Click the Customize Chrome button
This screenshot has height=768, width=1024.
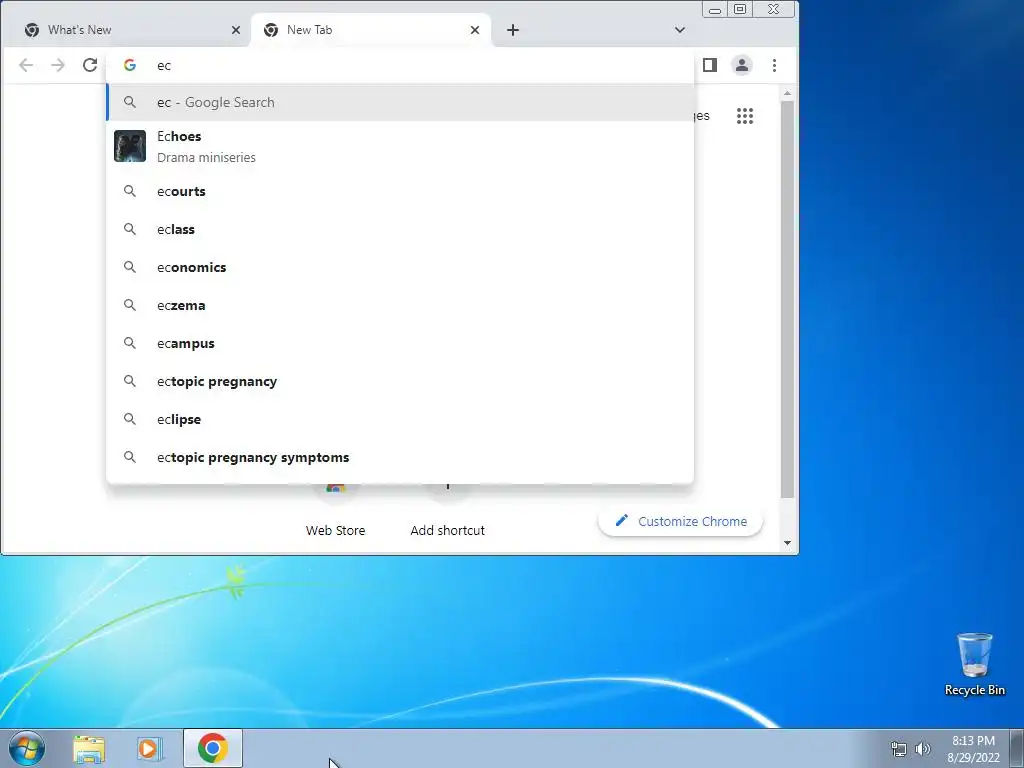tap(680, 522)
